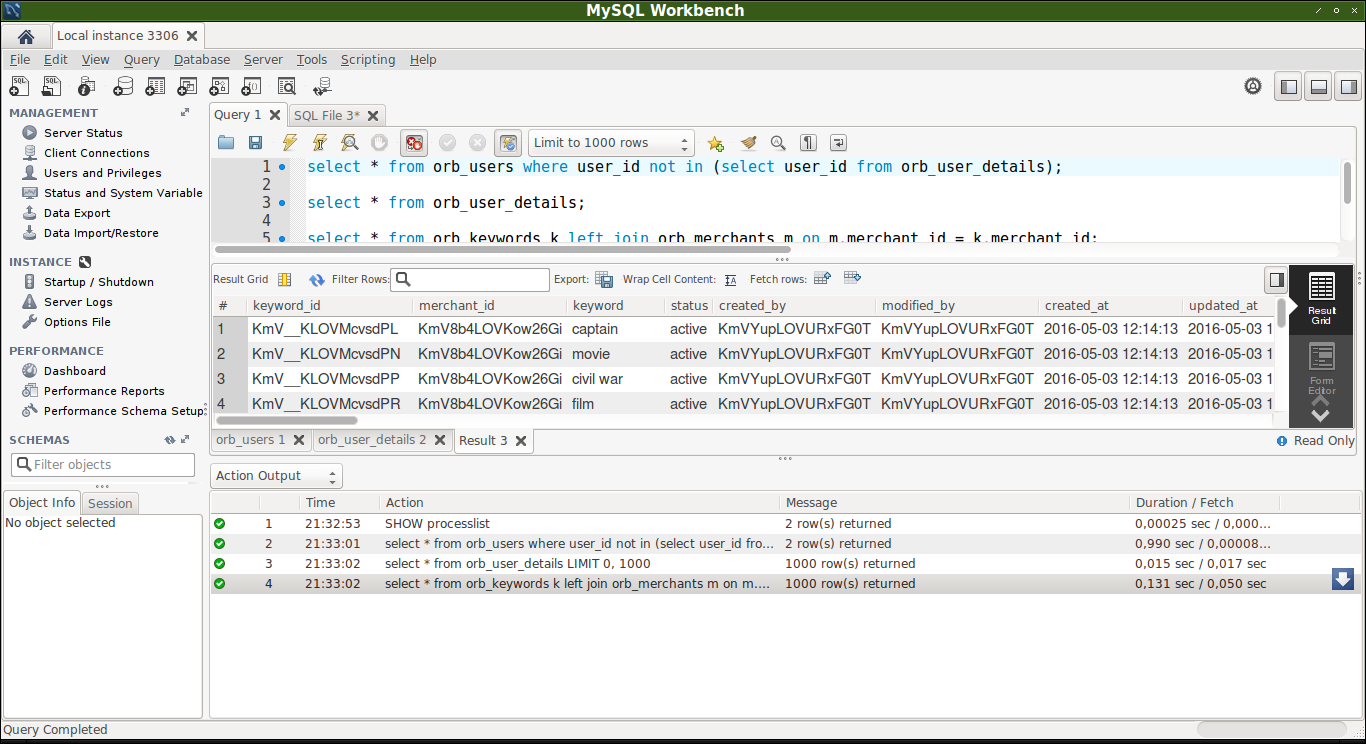Open the File menu
Viewport: 1366px width, 744px height.
click(x=20, y=60)
